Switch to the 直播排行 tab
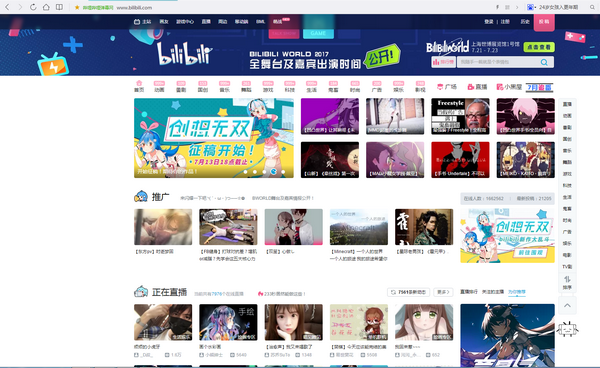The height and width of the screenshot is (368, 600). click(x=469, y=292)
